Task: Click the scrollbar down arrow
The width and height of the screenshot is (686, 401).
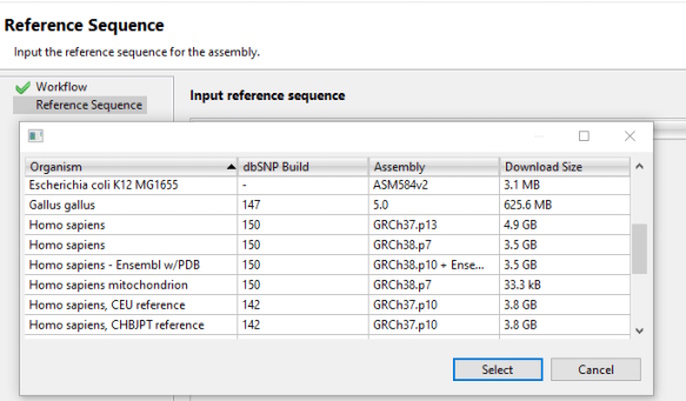Action: point(639,331)
